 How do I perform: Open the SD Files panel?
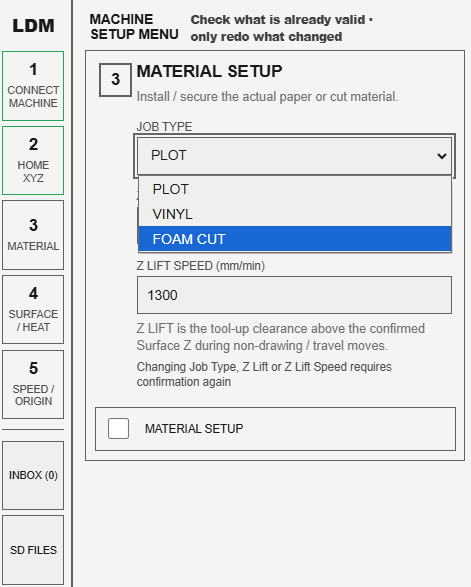33,550
